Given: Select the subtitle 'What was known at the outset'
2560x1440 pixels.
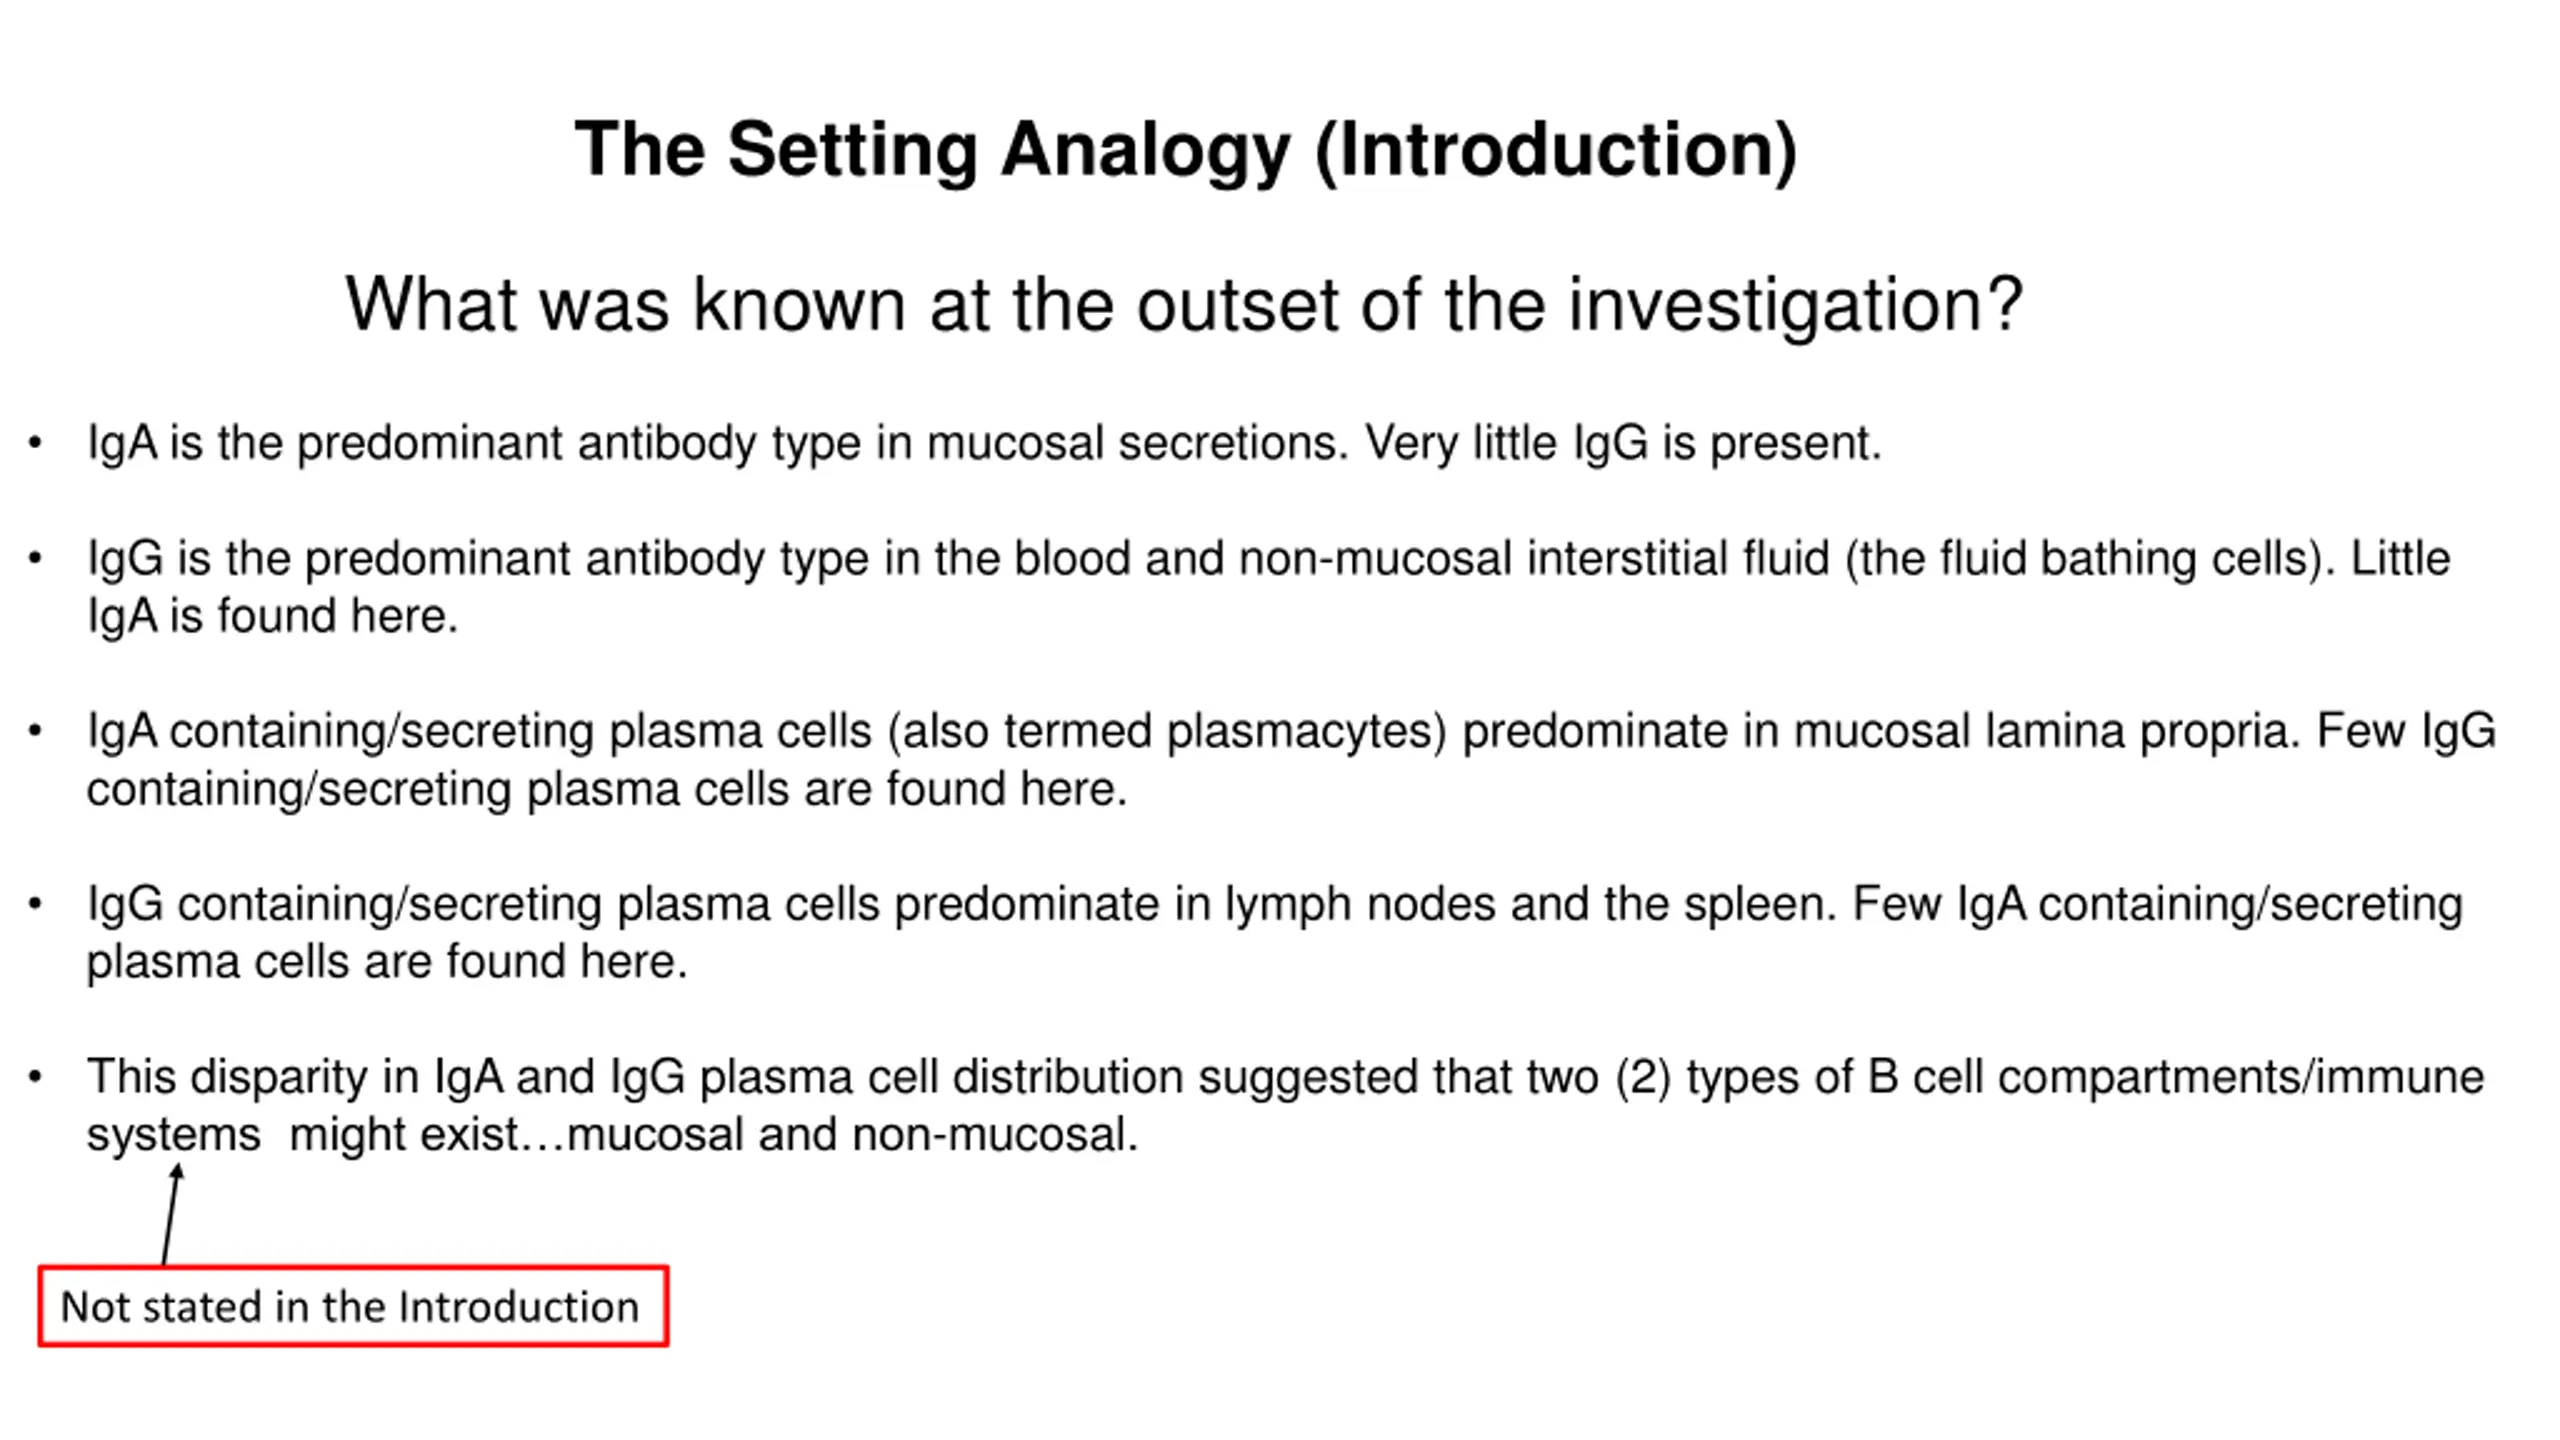Looking at the screenshot, I should [x=883, y=304].
